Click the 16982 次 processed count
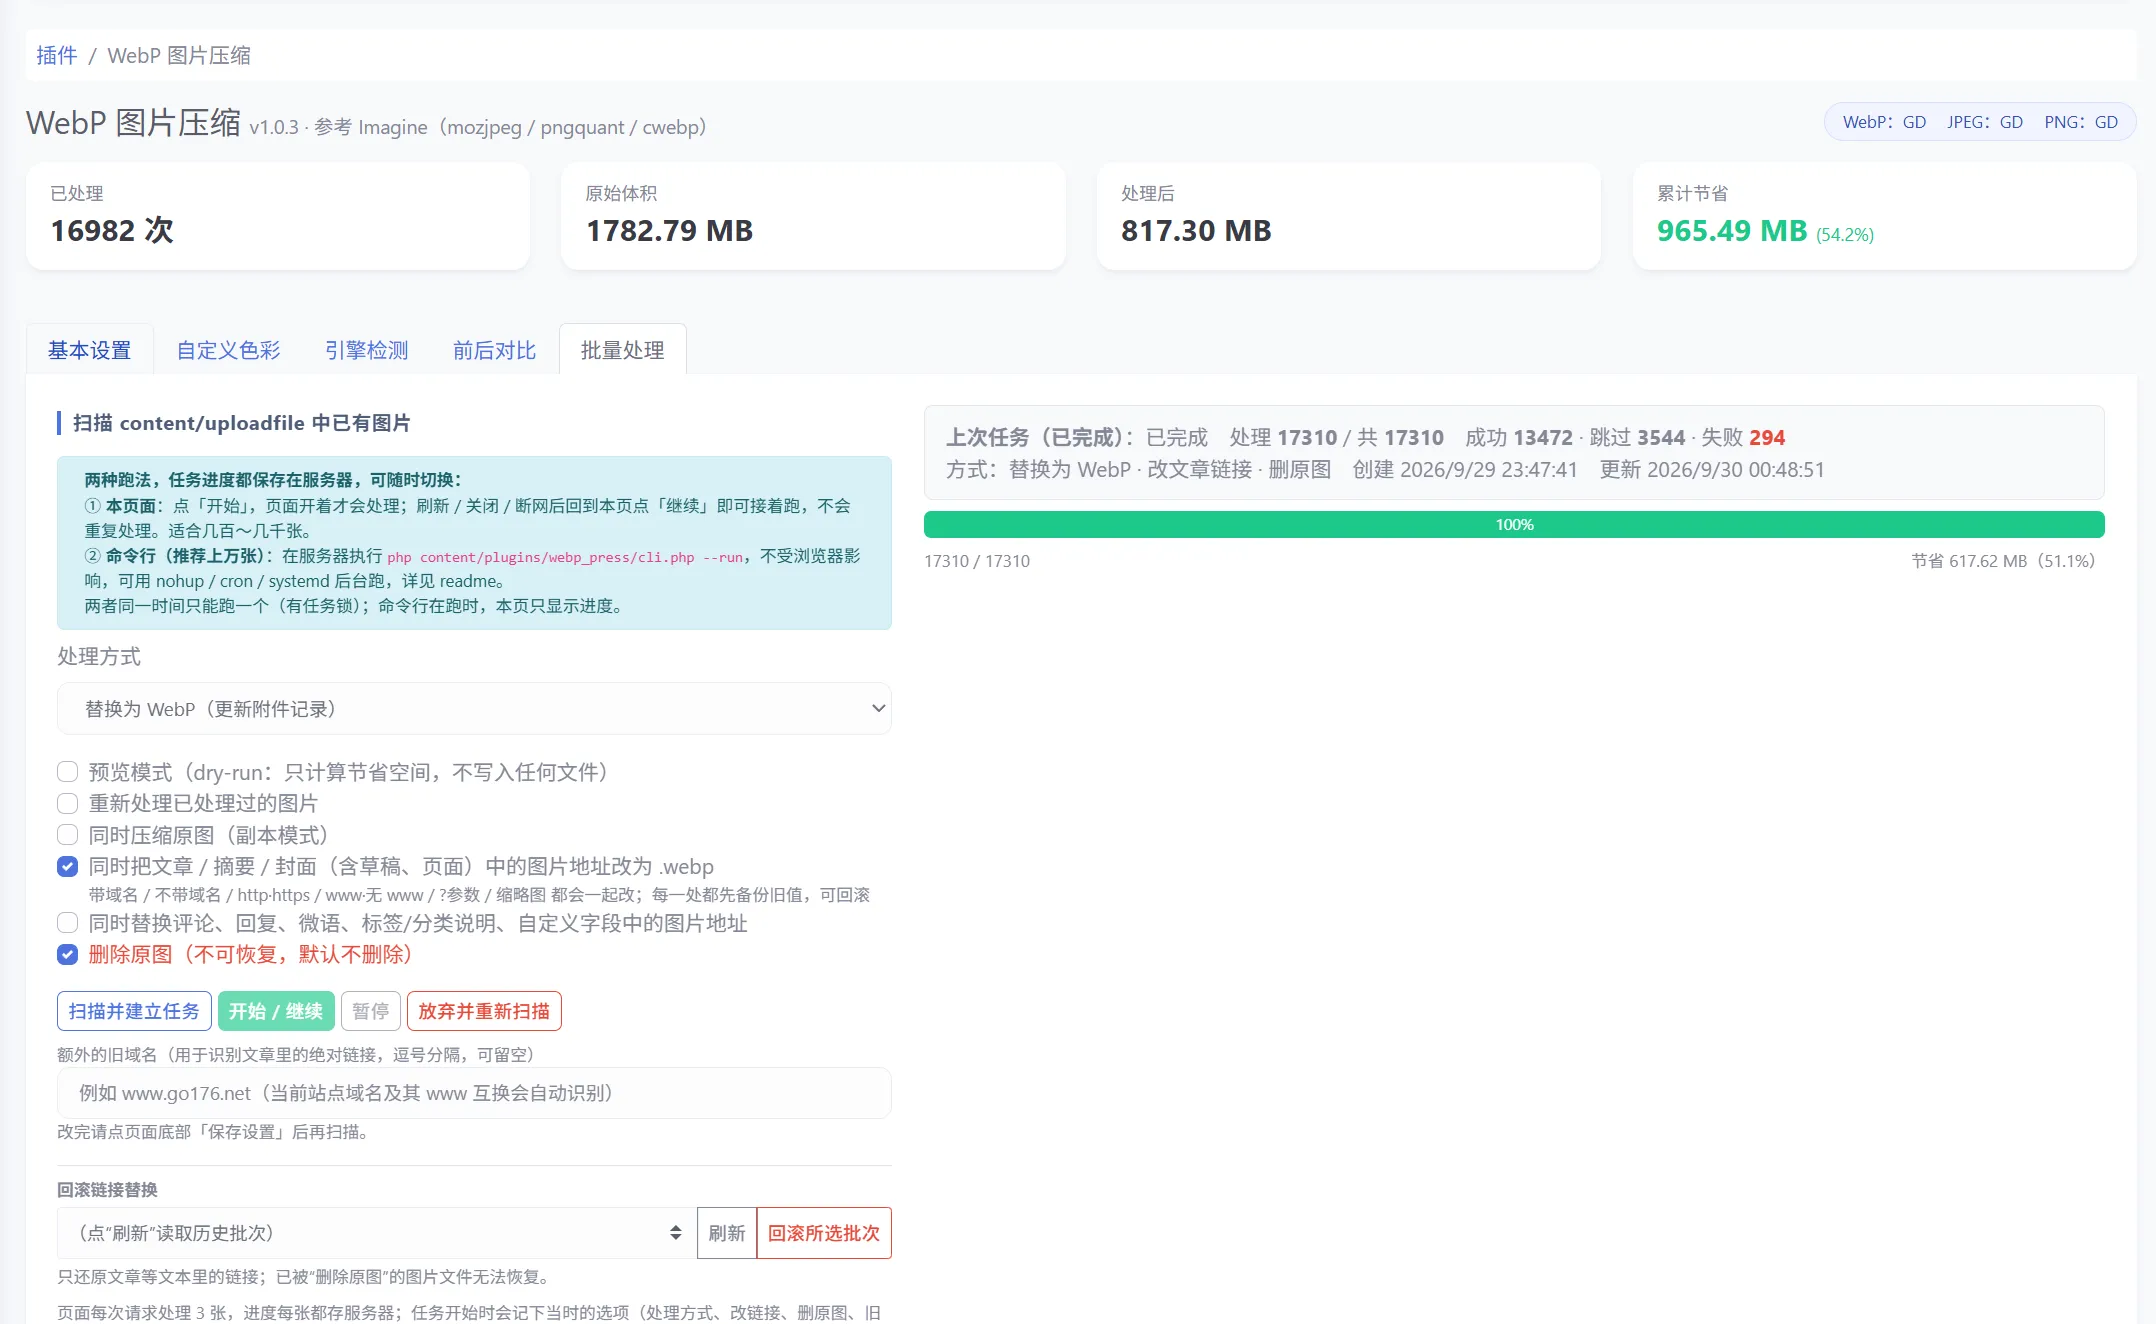Screen dimensions: 2156x1324 pos(112,231)
